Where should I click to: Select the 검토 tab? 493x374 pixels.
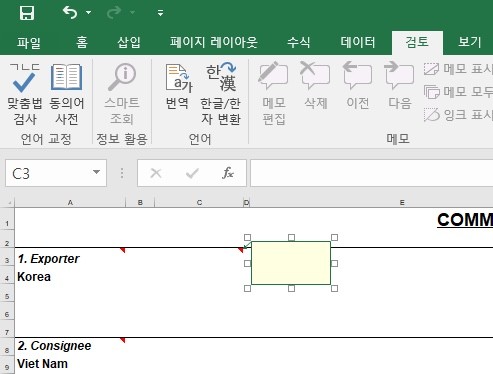417,43
